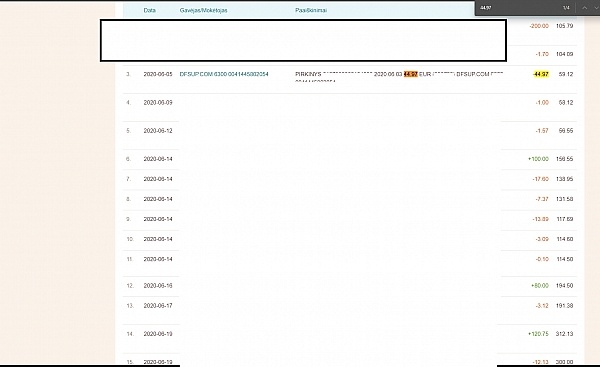Click the -17.60 amount in row 7
This screenshot has width=600, height=367.
click(540, 179)
